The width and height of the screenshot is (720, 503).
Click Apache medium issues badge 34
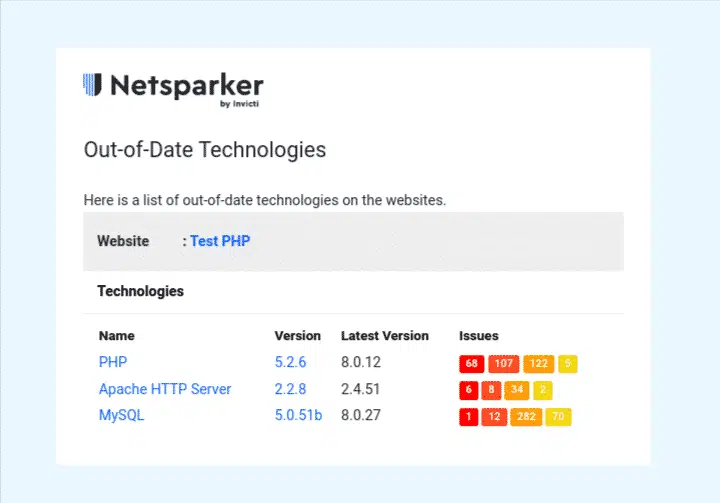(517, 390)
